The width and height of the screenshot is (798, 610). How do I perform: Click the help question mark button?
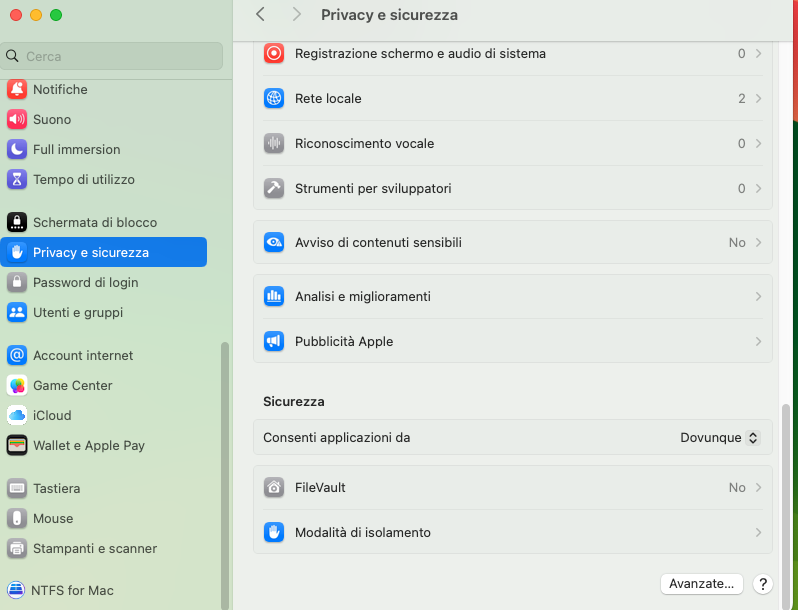[762, 584]
